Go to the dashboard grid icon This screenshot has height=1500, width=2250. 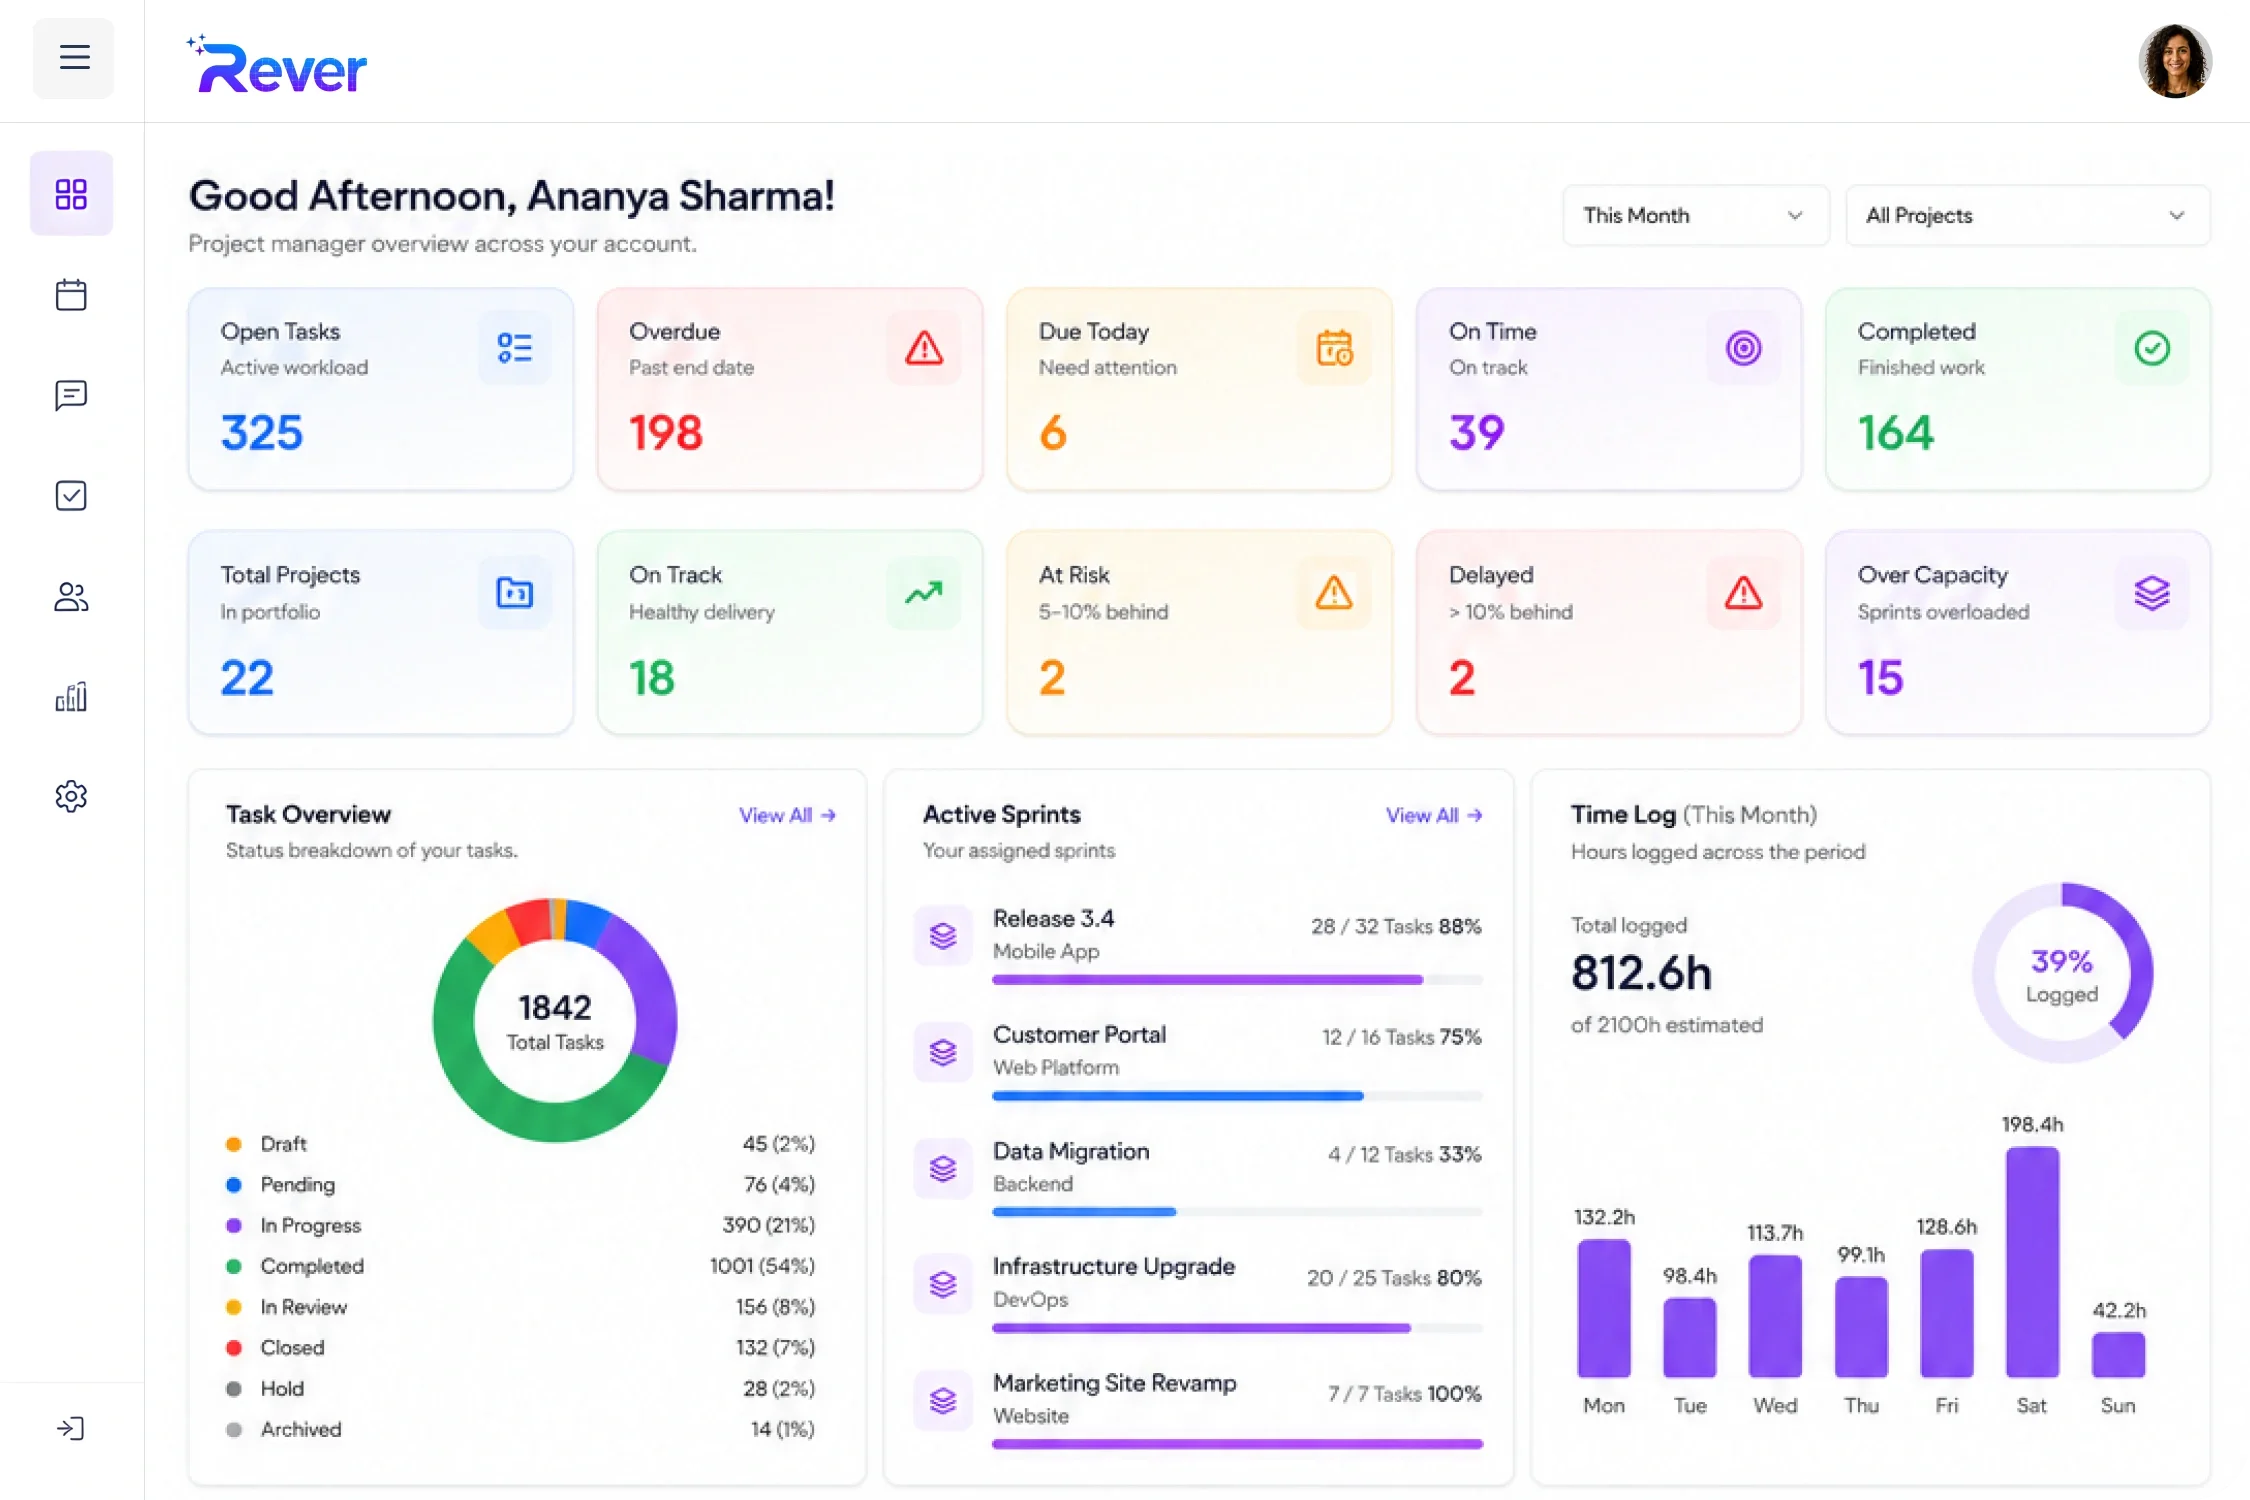pyautogui.click(x=71, y=194)
